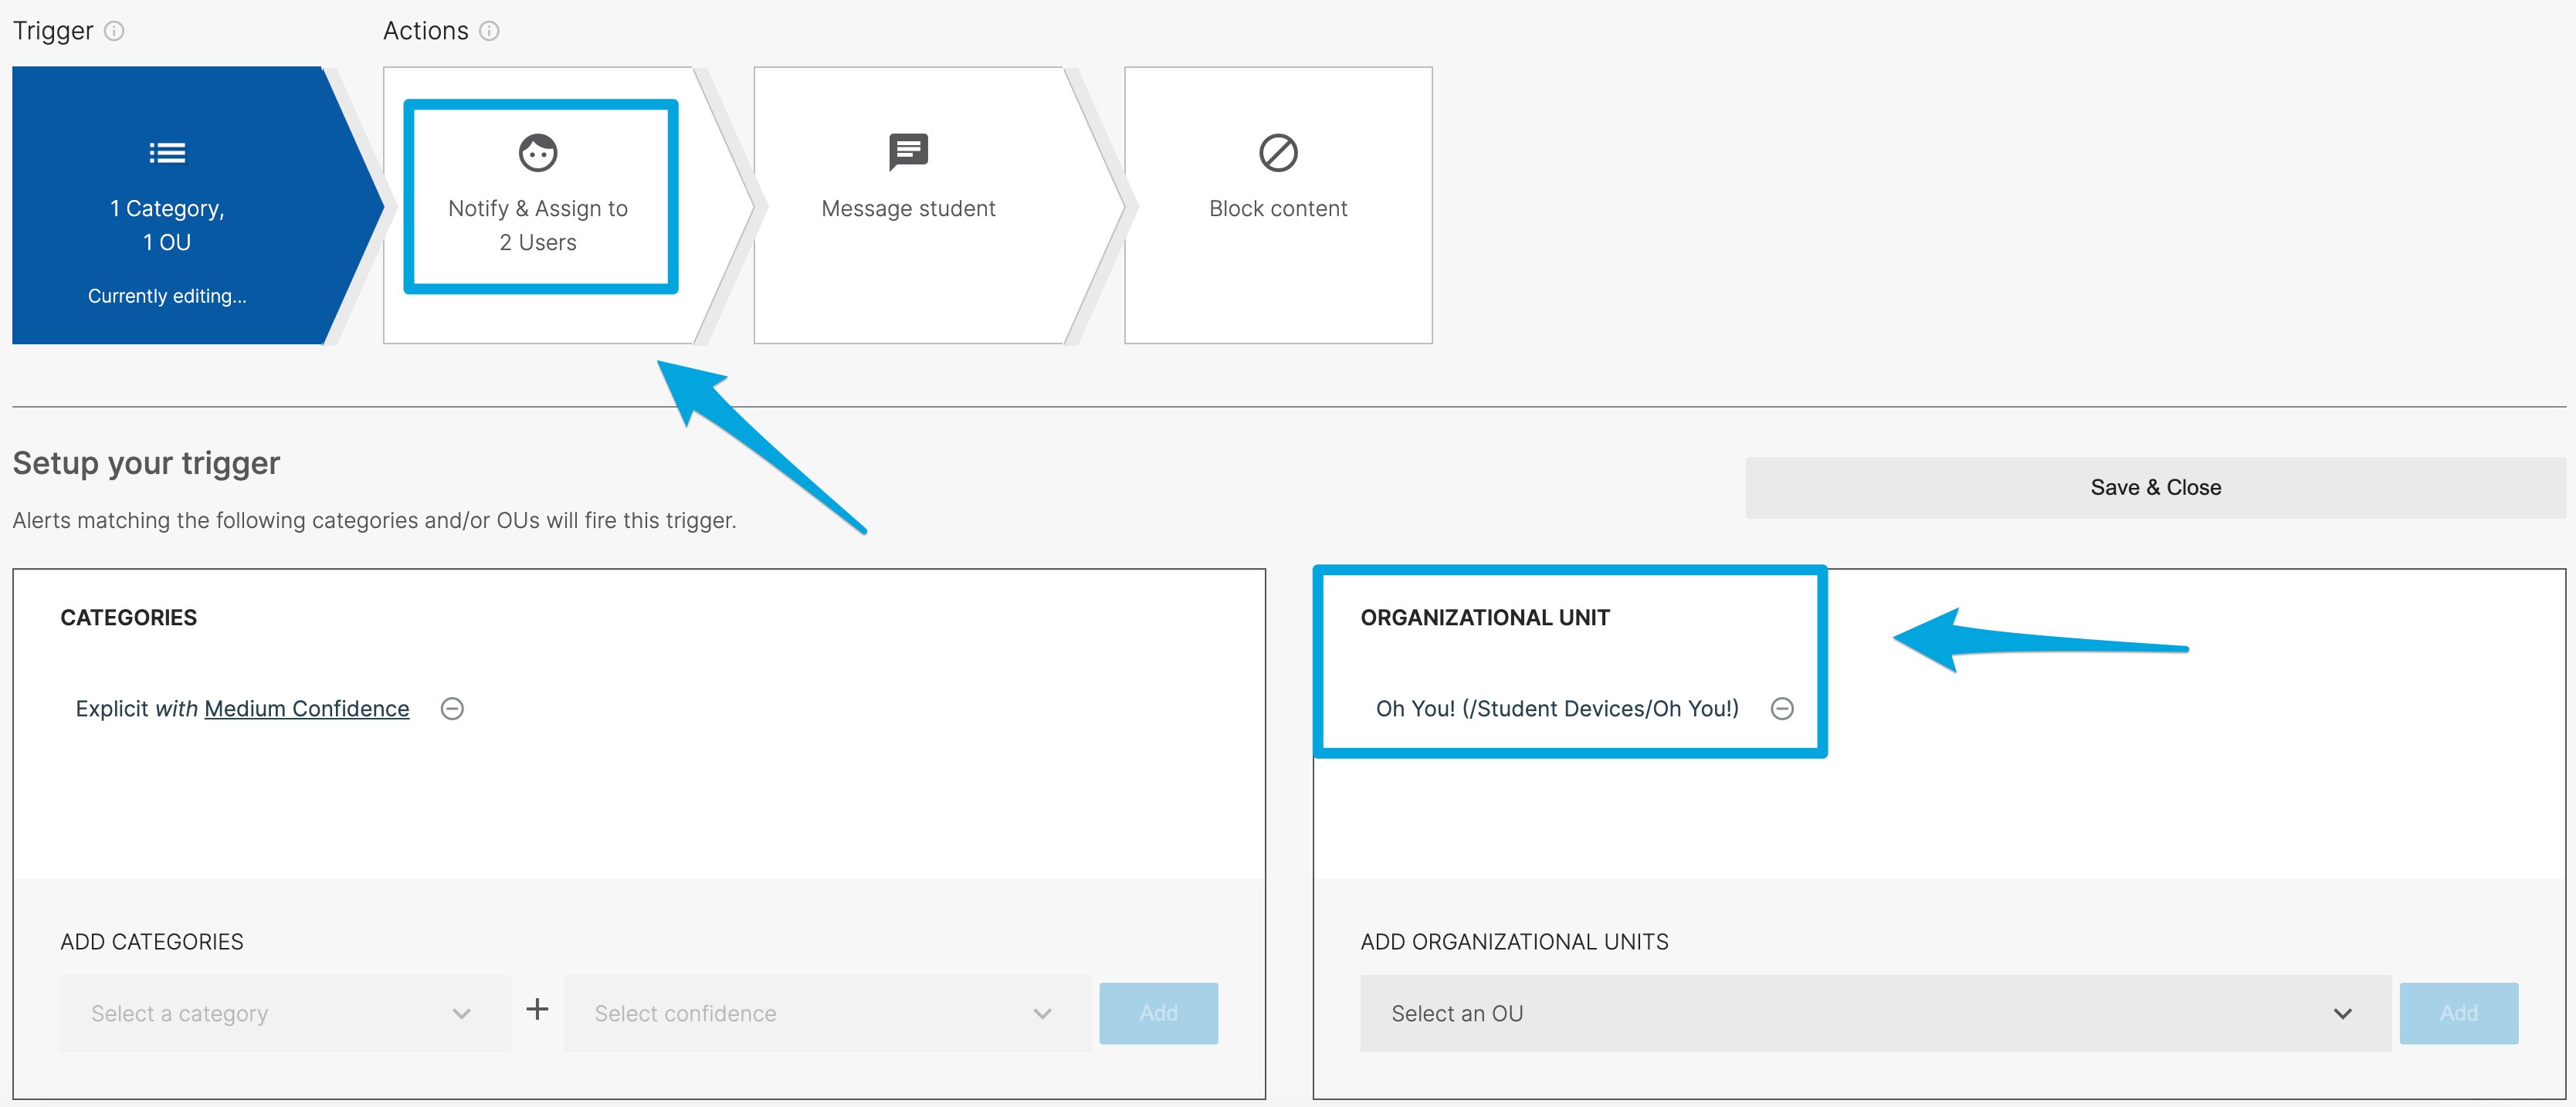Click the CATEGORIES heading
Image resolution: width=2576 pixels, height=1107 pixels.
[x=128, y=618]
